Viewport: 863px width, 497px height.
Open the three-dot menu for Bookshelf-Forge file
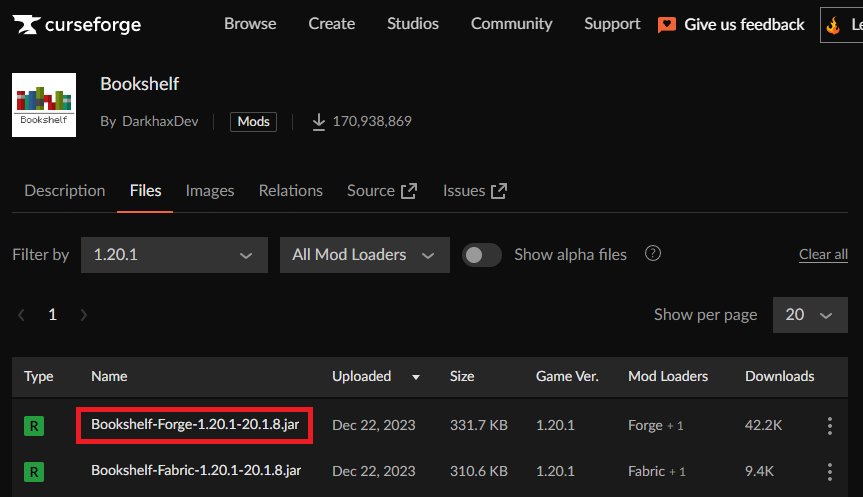pos(829,426)
